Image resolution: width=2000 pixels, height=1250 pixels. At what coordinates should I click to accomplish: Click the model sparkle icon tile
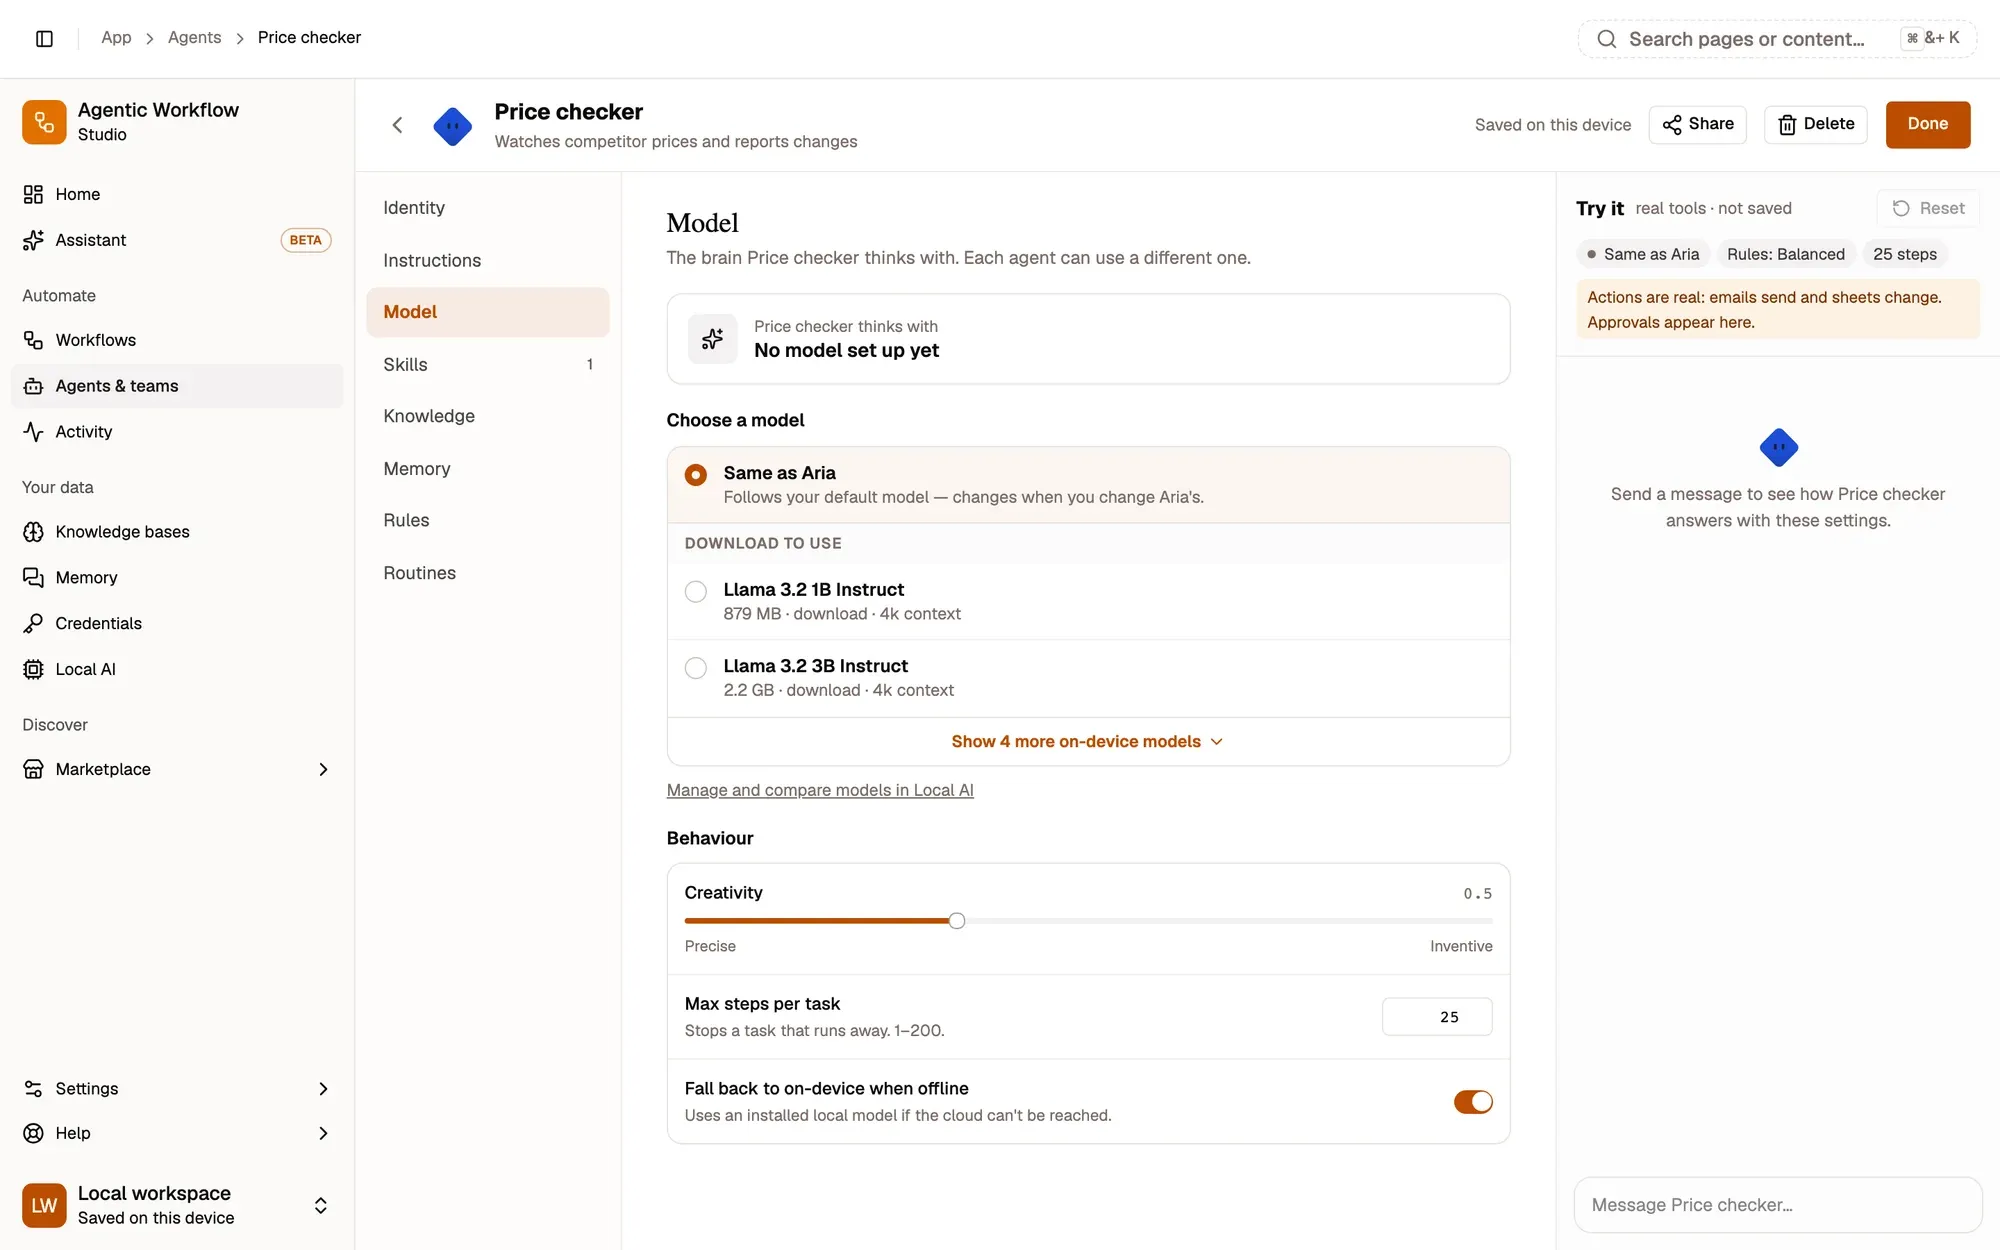coord(712,339)
